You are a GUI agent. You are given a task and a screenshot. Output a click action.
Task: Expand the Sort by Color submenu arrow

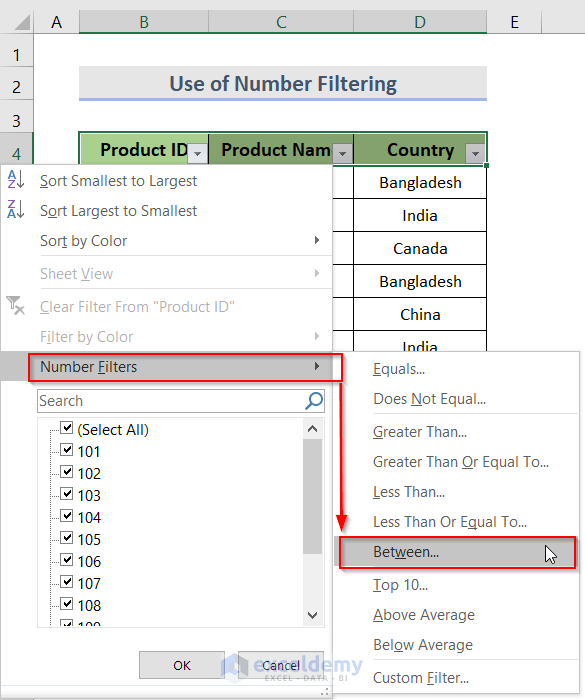pyautogui.click(x=317, y=240)
